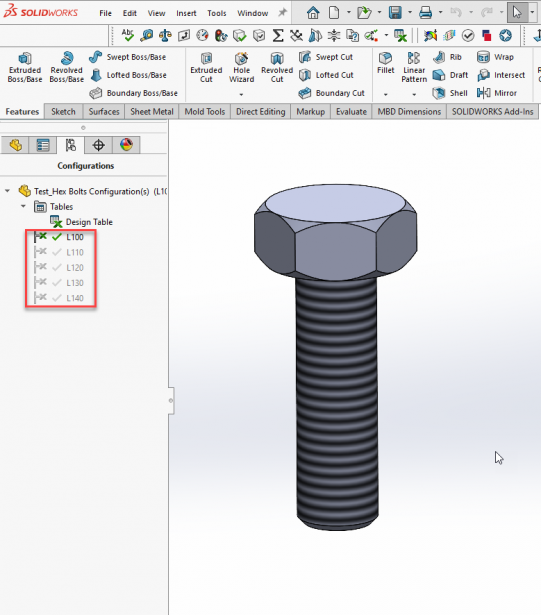Switch to the Sketch tab

pyautogui.click(x=63, y=112)
